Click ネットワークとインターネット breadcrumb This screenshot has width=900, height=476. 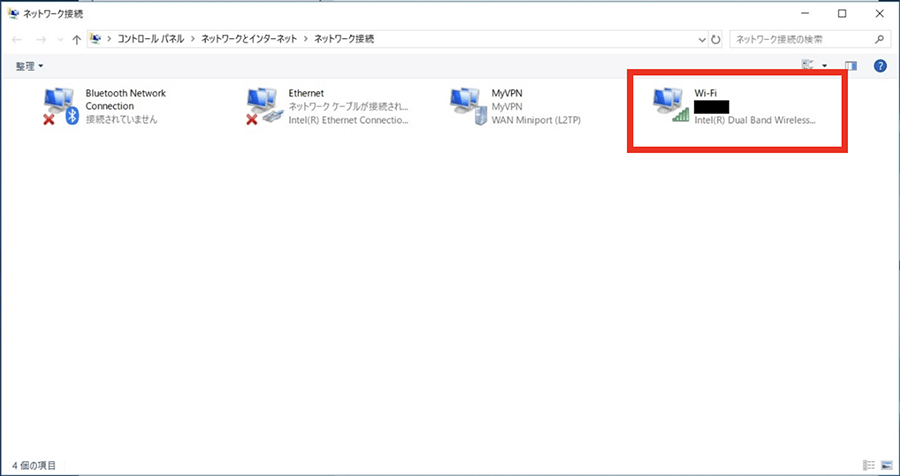249,40
